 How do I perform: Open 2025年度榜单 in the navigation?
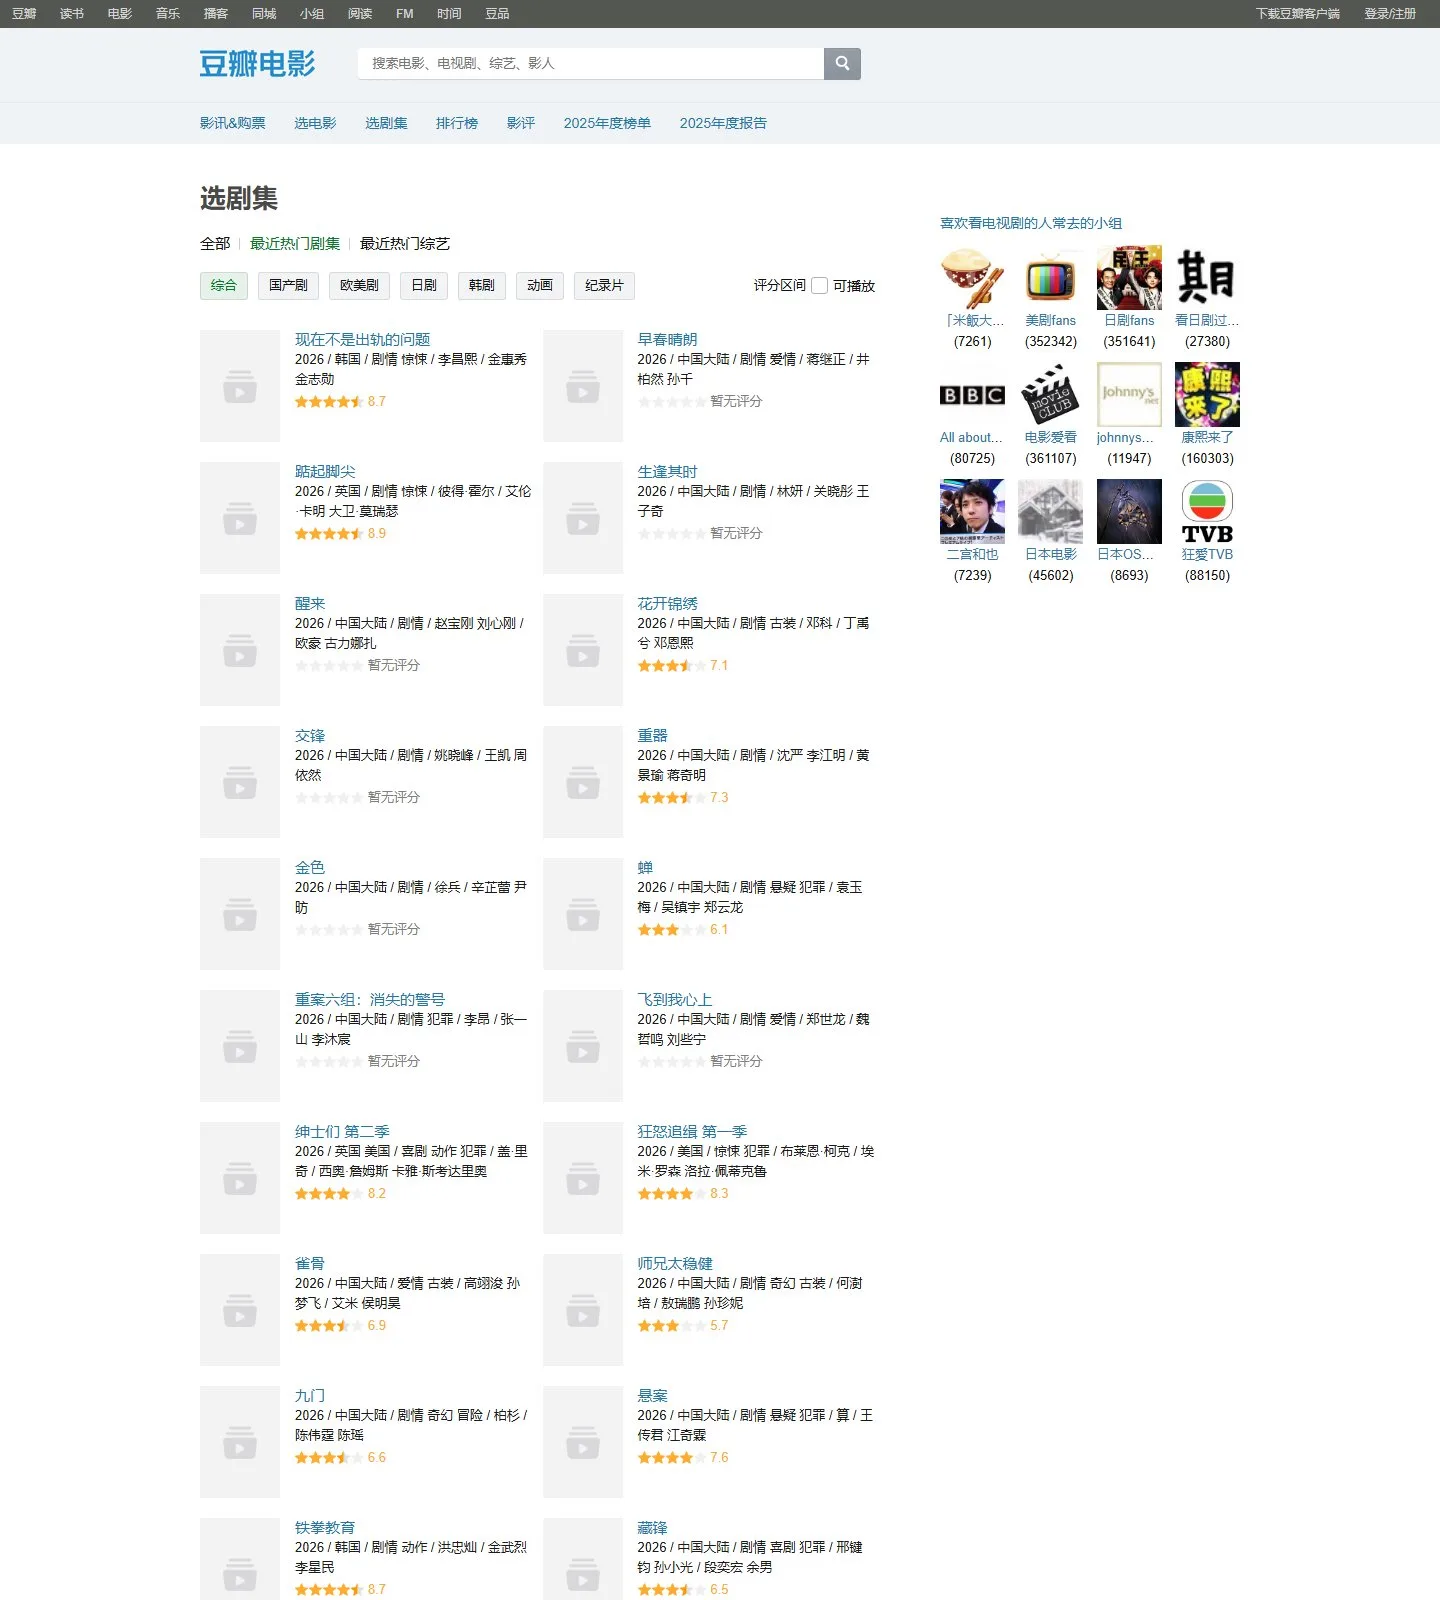[x=607, y=123]
